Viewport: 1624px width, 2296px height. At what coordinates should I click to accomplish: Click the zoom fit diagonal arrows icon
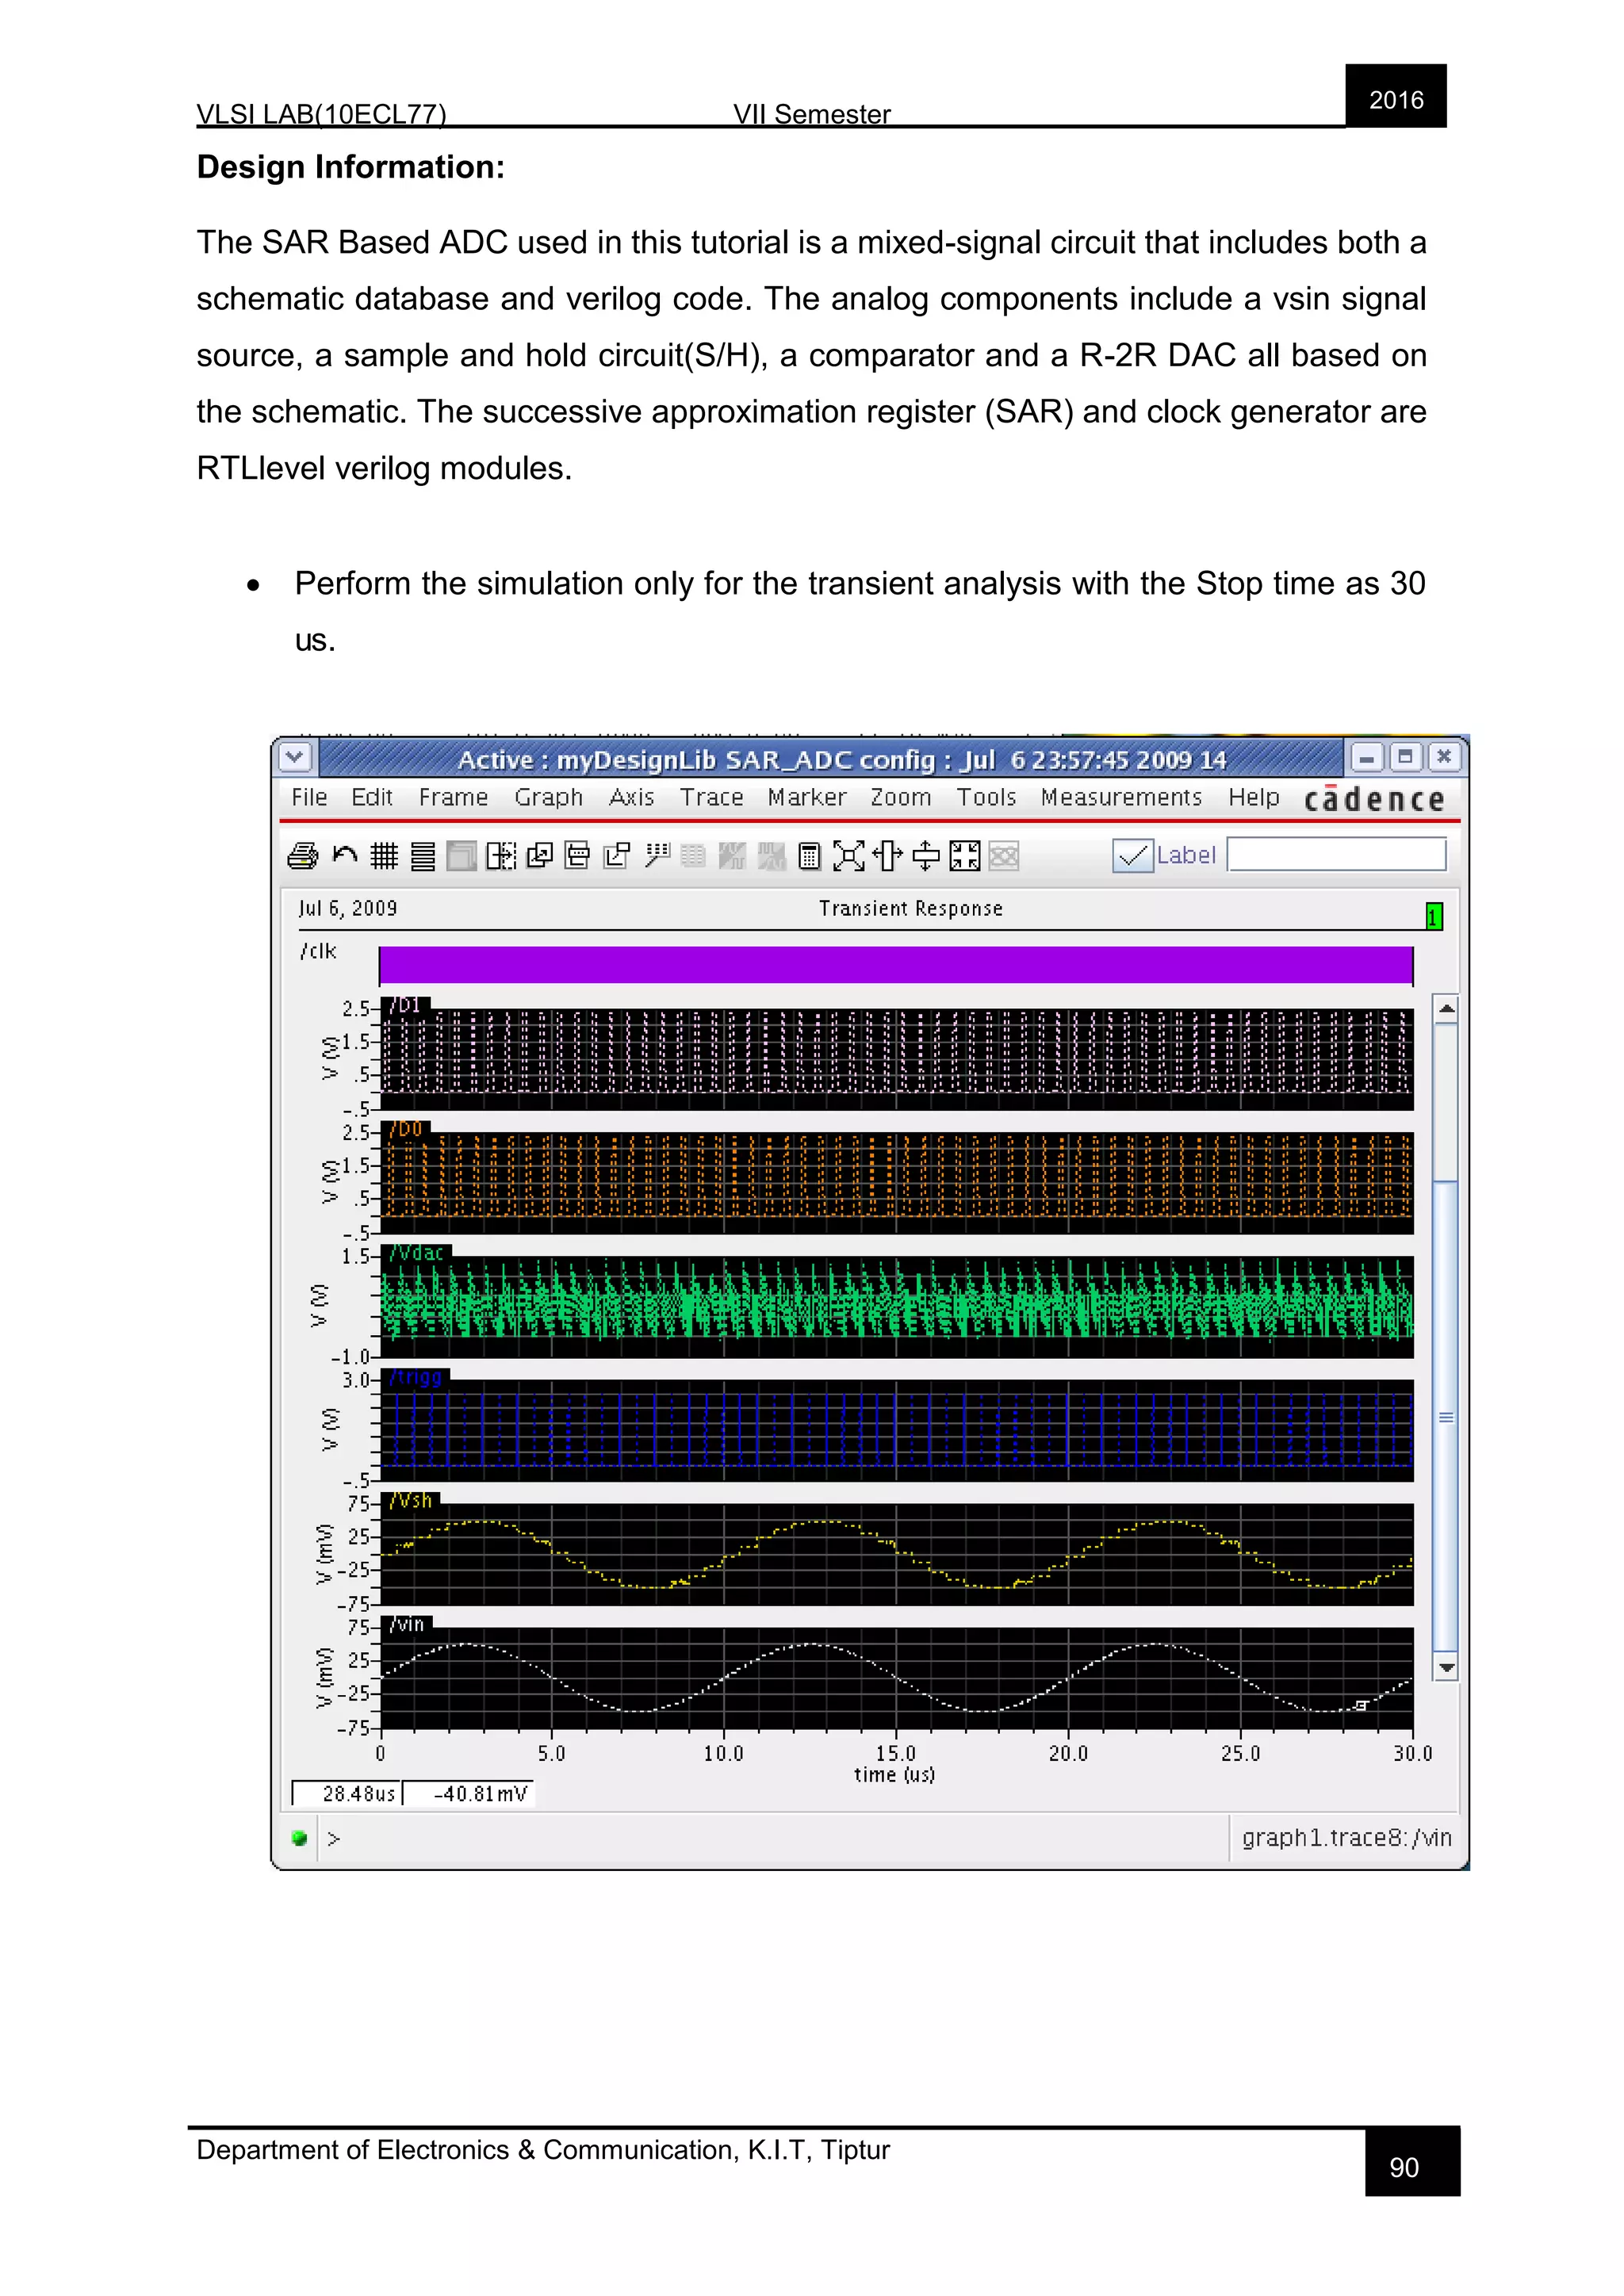(x=848, y=856)
